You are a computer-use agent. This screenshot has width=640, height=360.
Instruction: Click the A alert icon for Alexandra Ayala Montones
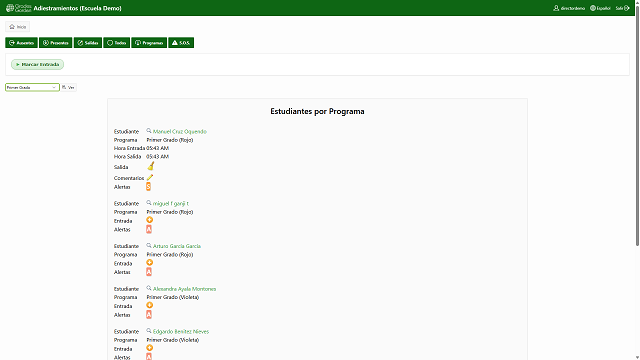(x=149, y=315)
